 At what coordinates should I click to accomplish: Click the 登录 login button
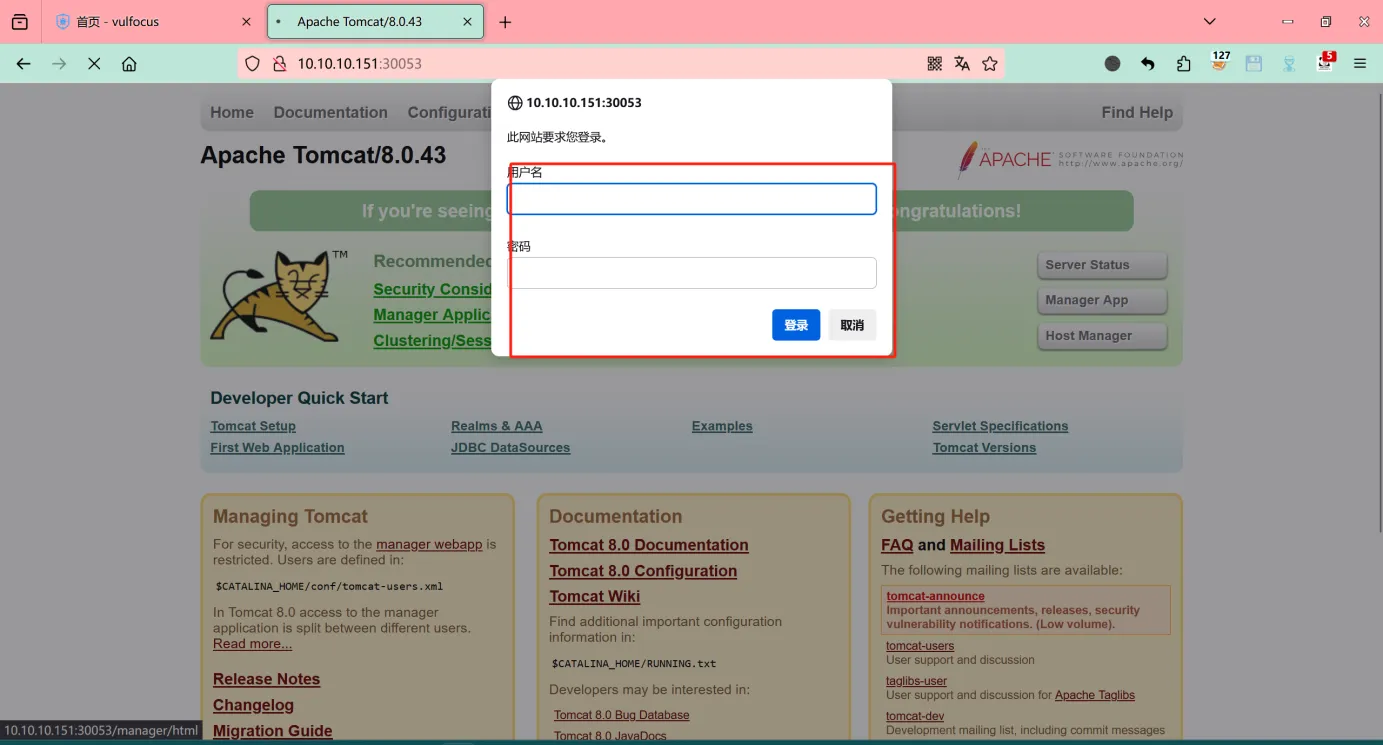point(796,325)
